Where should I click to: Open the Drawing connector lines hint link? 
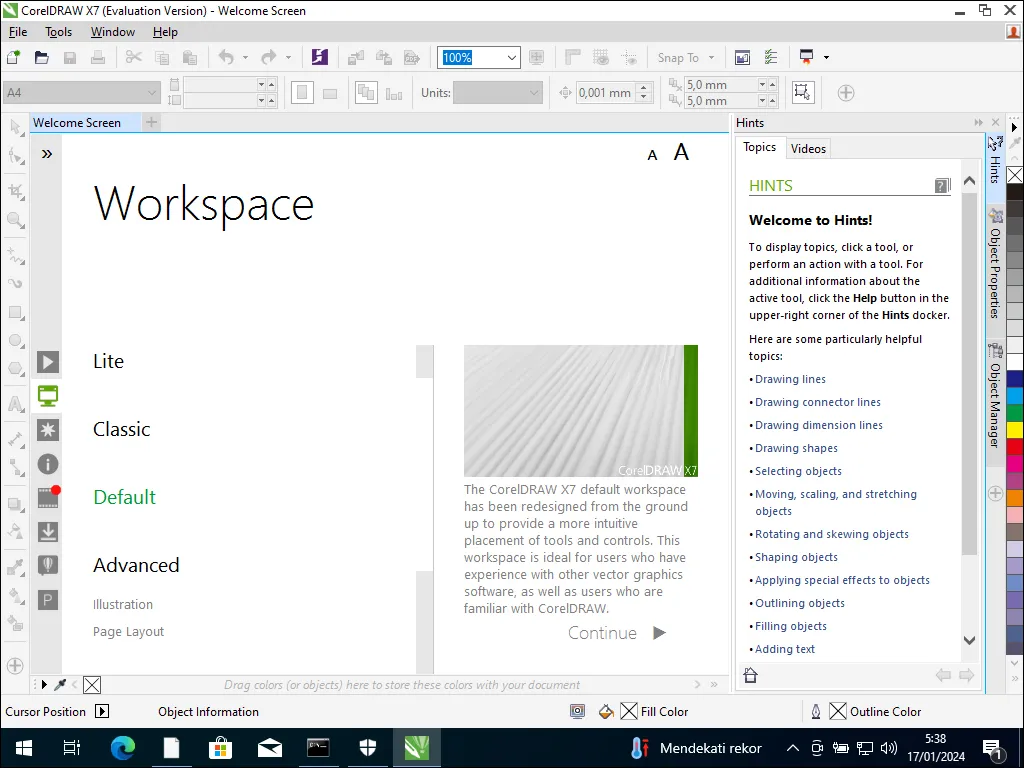point(817,402)
